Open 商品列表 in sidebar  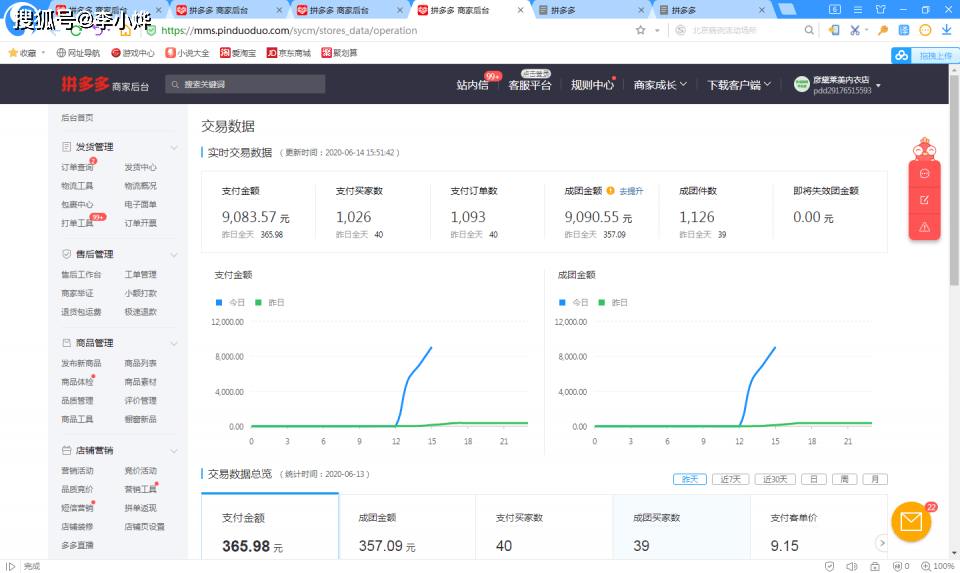(141, 363)
